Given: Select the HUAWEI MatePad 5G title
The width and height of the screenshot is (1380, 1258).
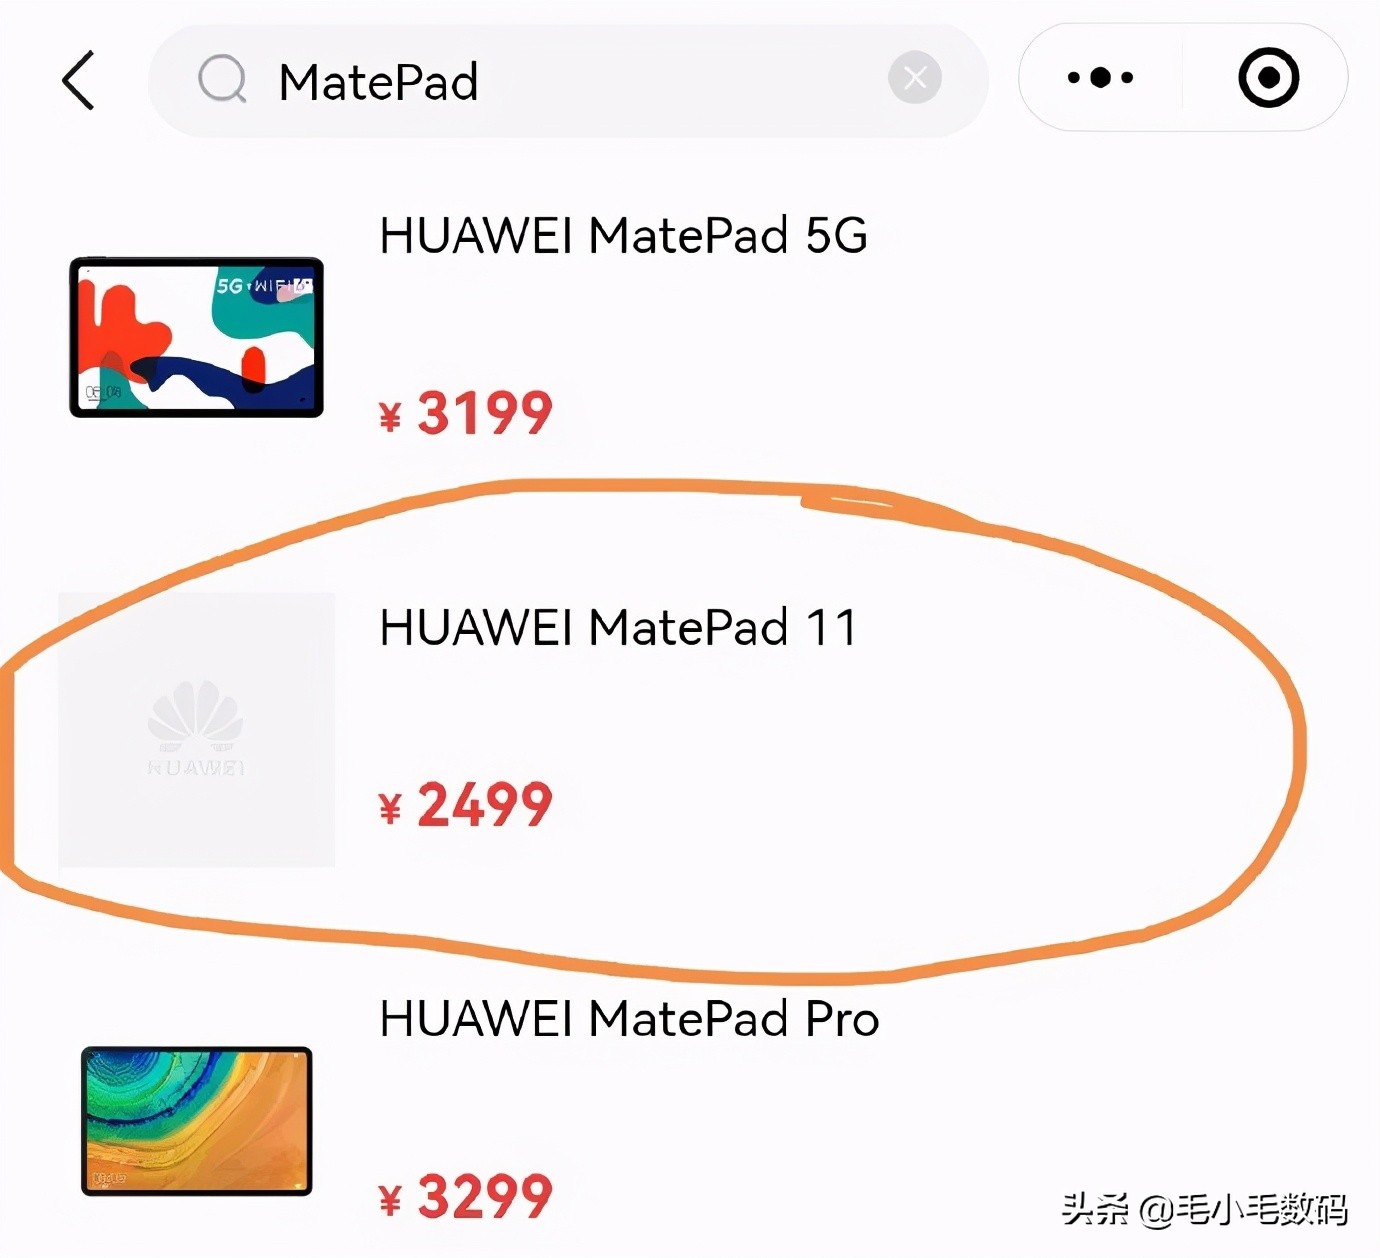Looking at the screenshot, I should coord(623,236).
